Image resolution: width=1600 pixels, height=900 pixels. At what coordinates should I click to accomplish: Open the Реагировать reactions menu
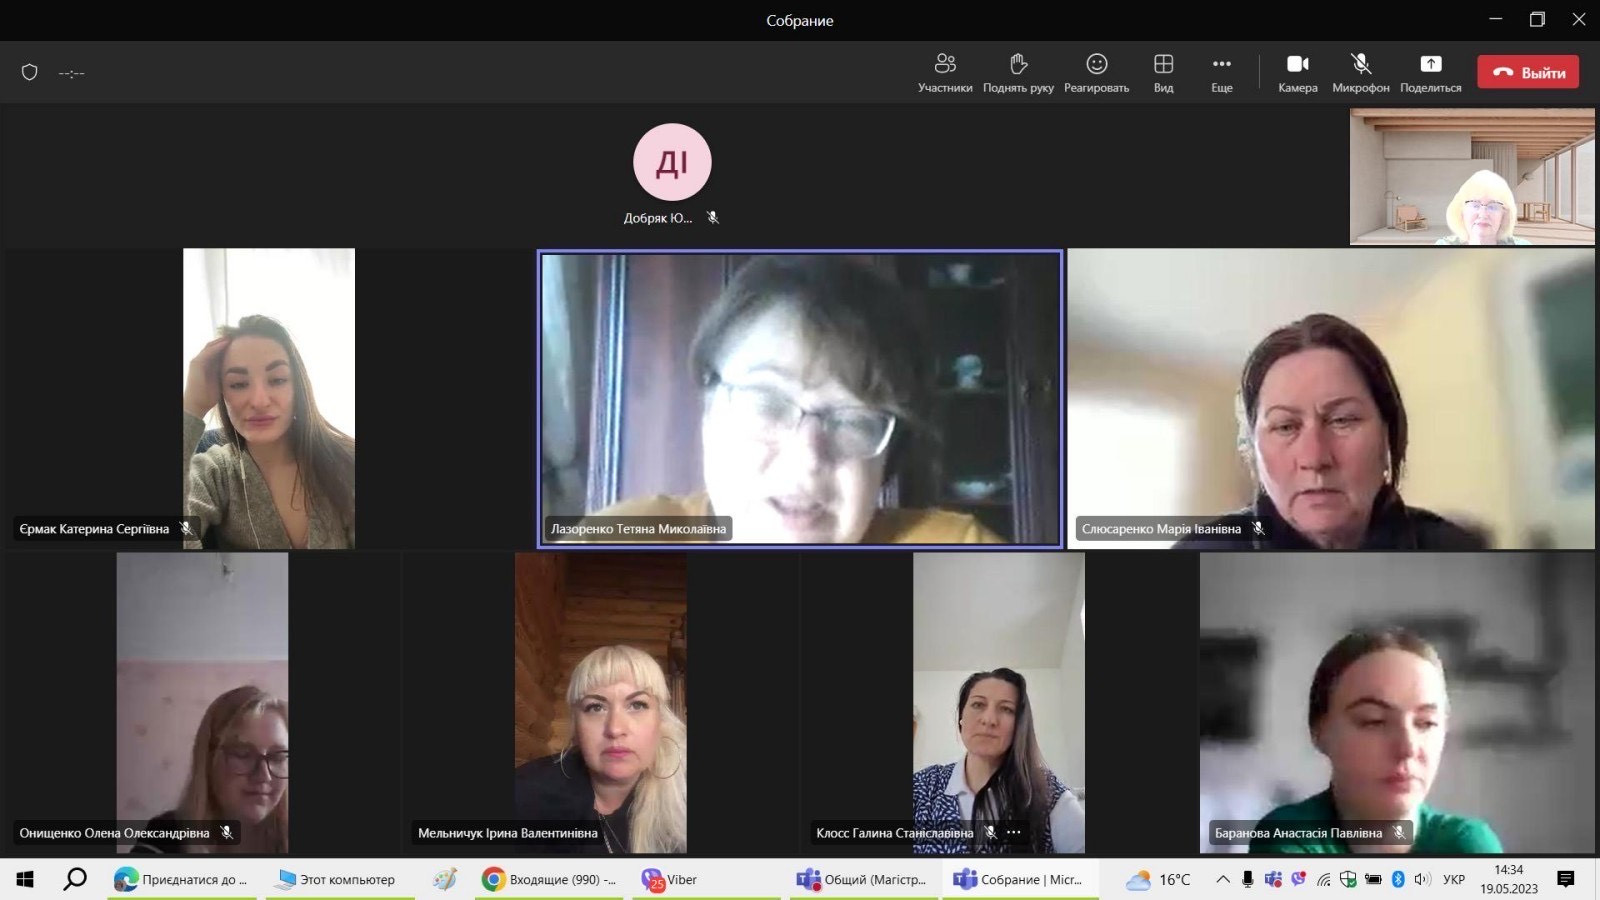click(x=1096, y=73)
